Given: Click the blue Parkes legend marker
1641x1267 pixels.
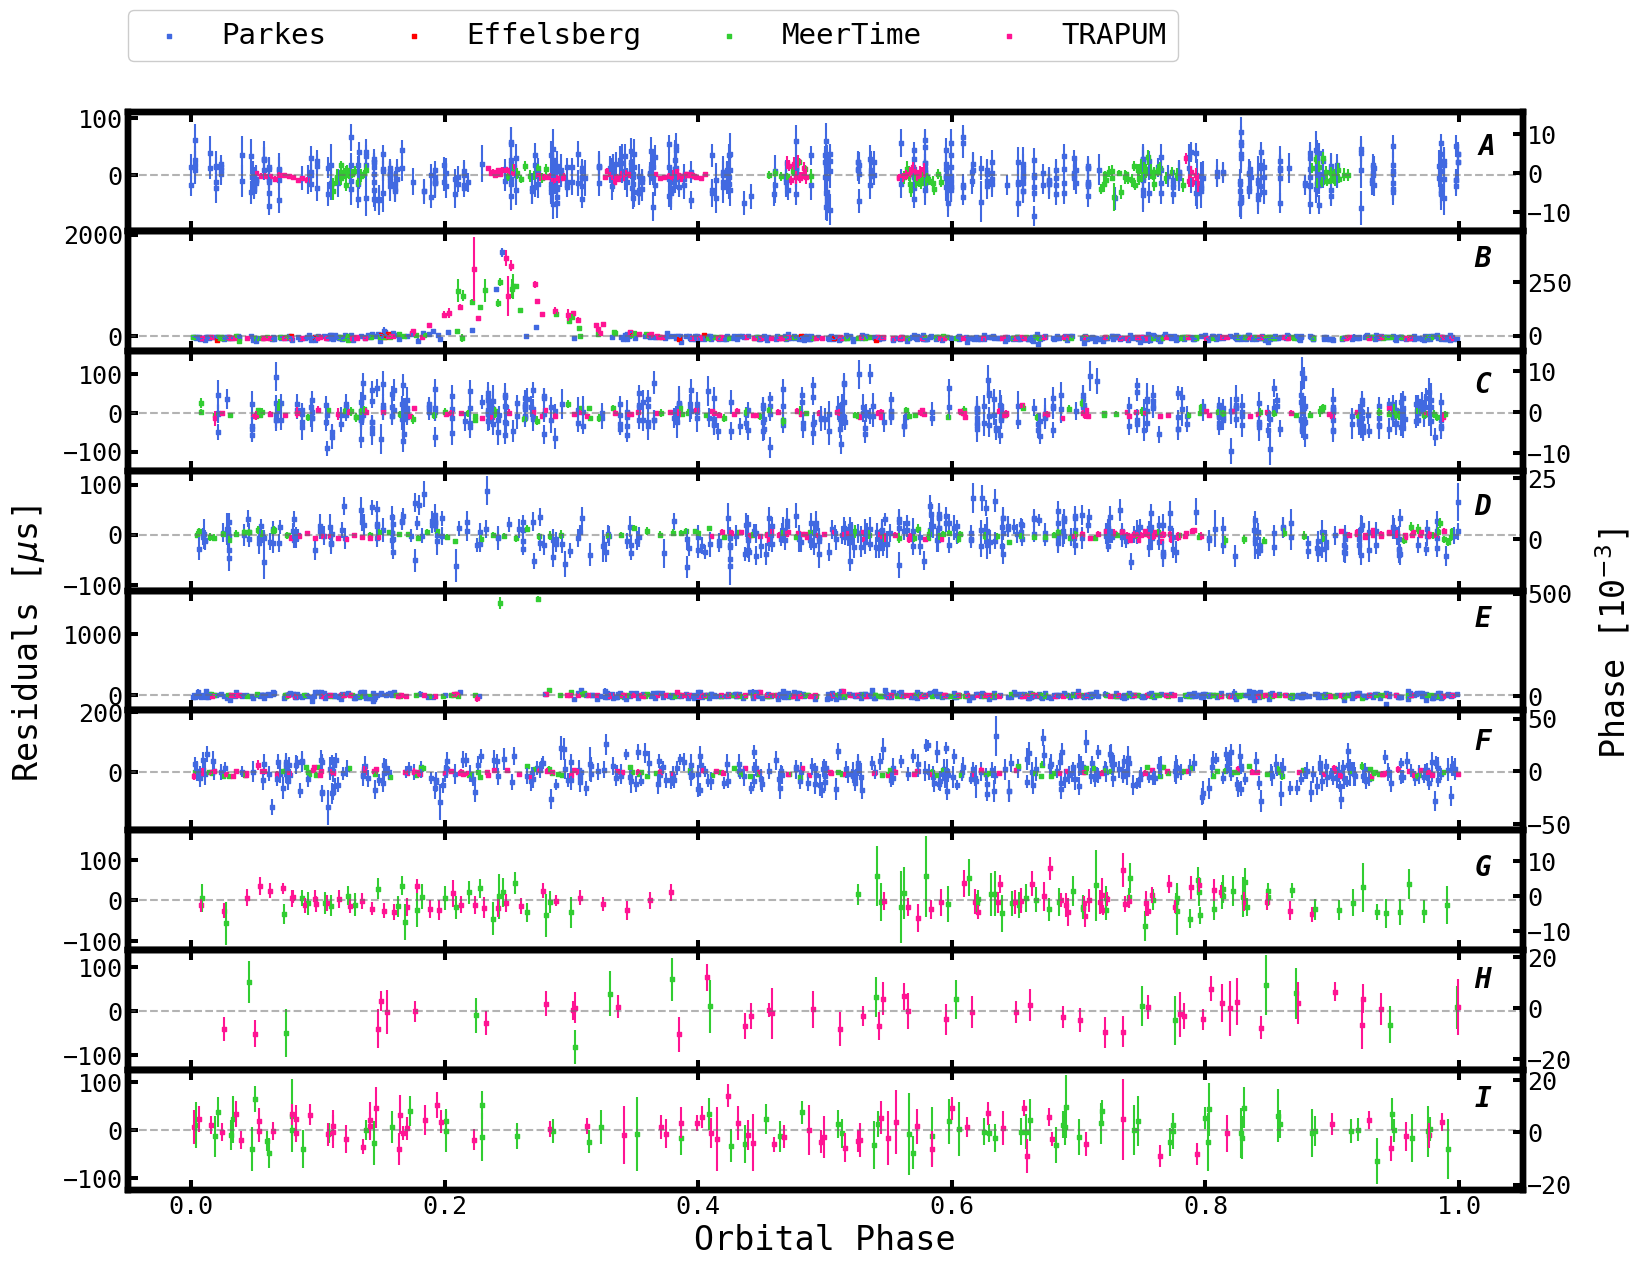Looking at the screenshot, I should point(169,36).
